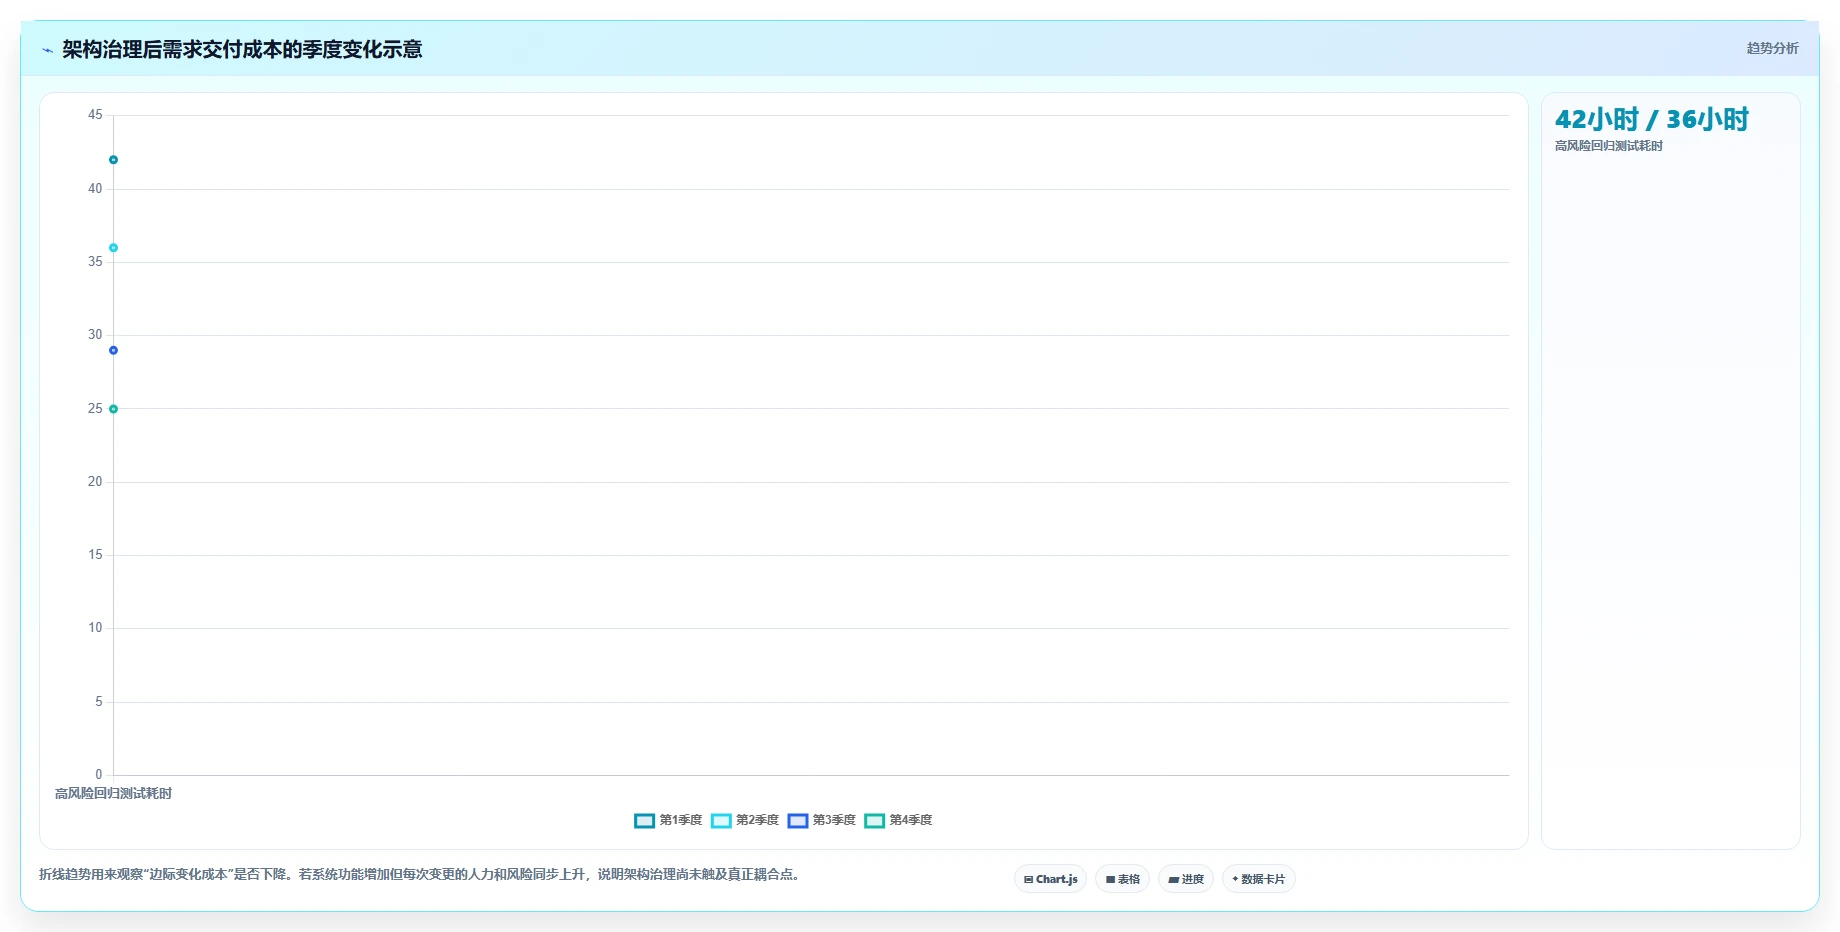Toggle the 第4季度 legend entry

(x=899, y=820)
